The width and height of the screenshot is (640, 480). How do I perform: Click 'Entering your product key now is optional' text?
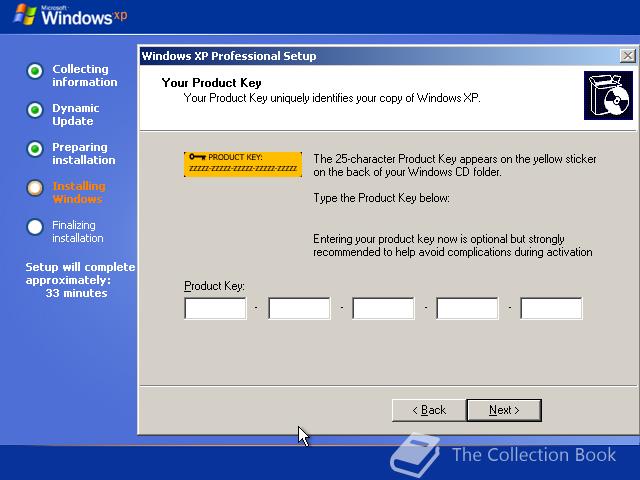[453, 245]
